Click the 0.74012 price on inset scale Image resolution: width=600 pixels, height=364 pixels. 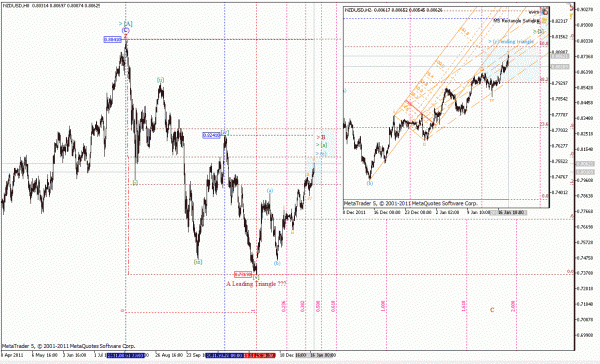click(x=559, y=193)
